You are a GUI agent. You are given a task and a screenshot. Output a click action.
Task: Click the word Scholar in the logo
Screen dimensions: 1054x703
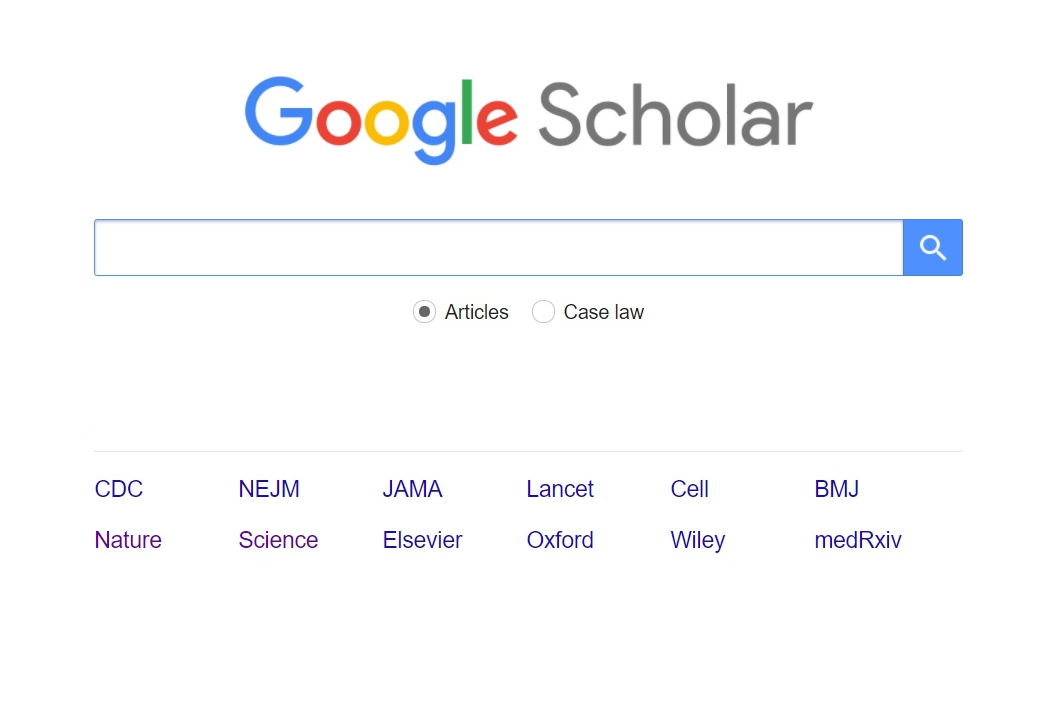[675, 116]
